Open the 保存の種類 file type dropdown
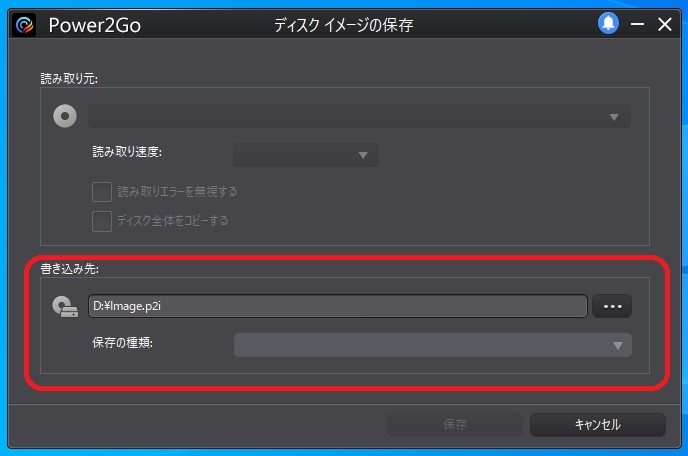This screenshot has height=456, width=688. coord(433,345)
